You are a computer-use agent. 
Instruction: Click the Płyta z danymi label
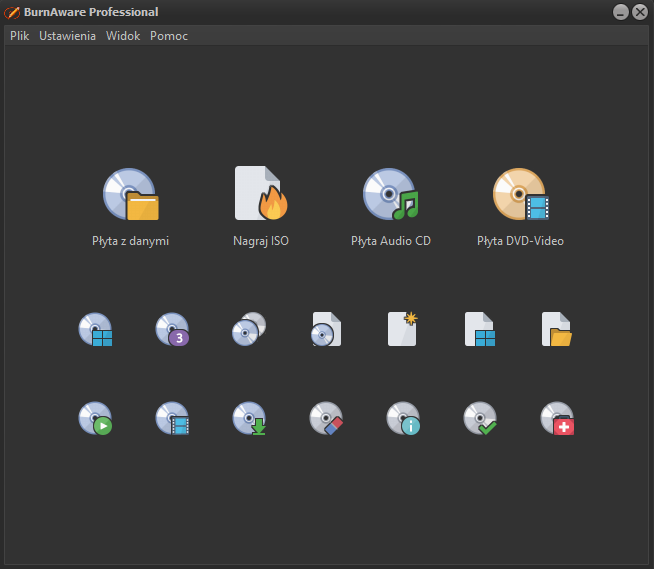coord(131,241)
